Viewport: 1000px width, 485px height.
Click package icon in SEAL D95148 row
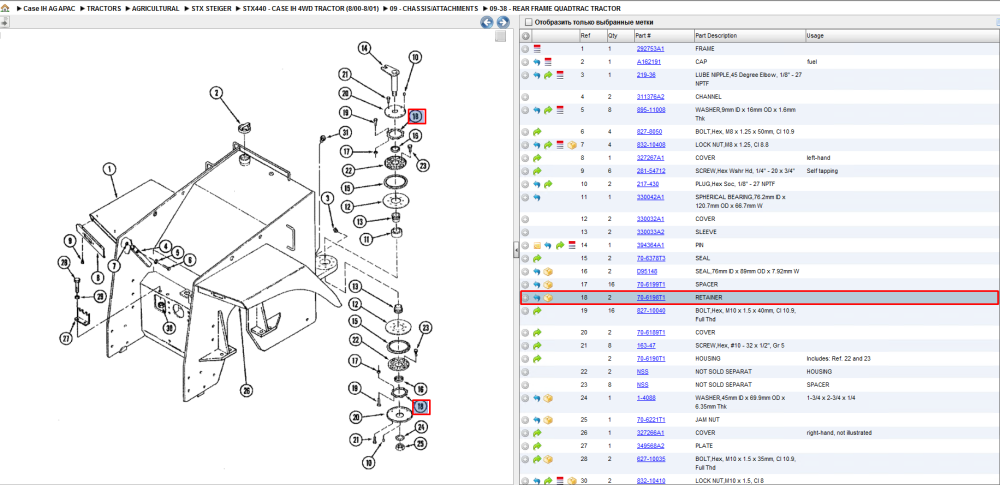548,271
